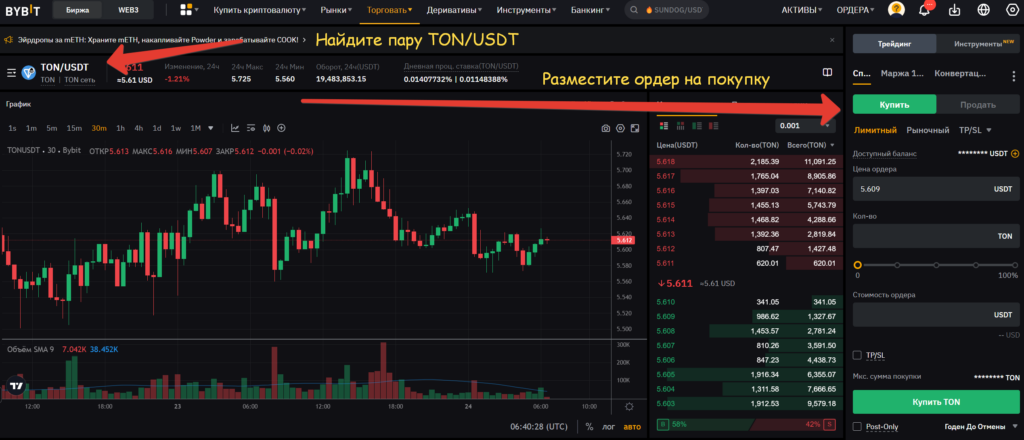Click the quantity slider handle at 0
Image resolution: width=1024 pixels, height=440 pixels.
[x=857, y=265]
